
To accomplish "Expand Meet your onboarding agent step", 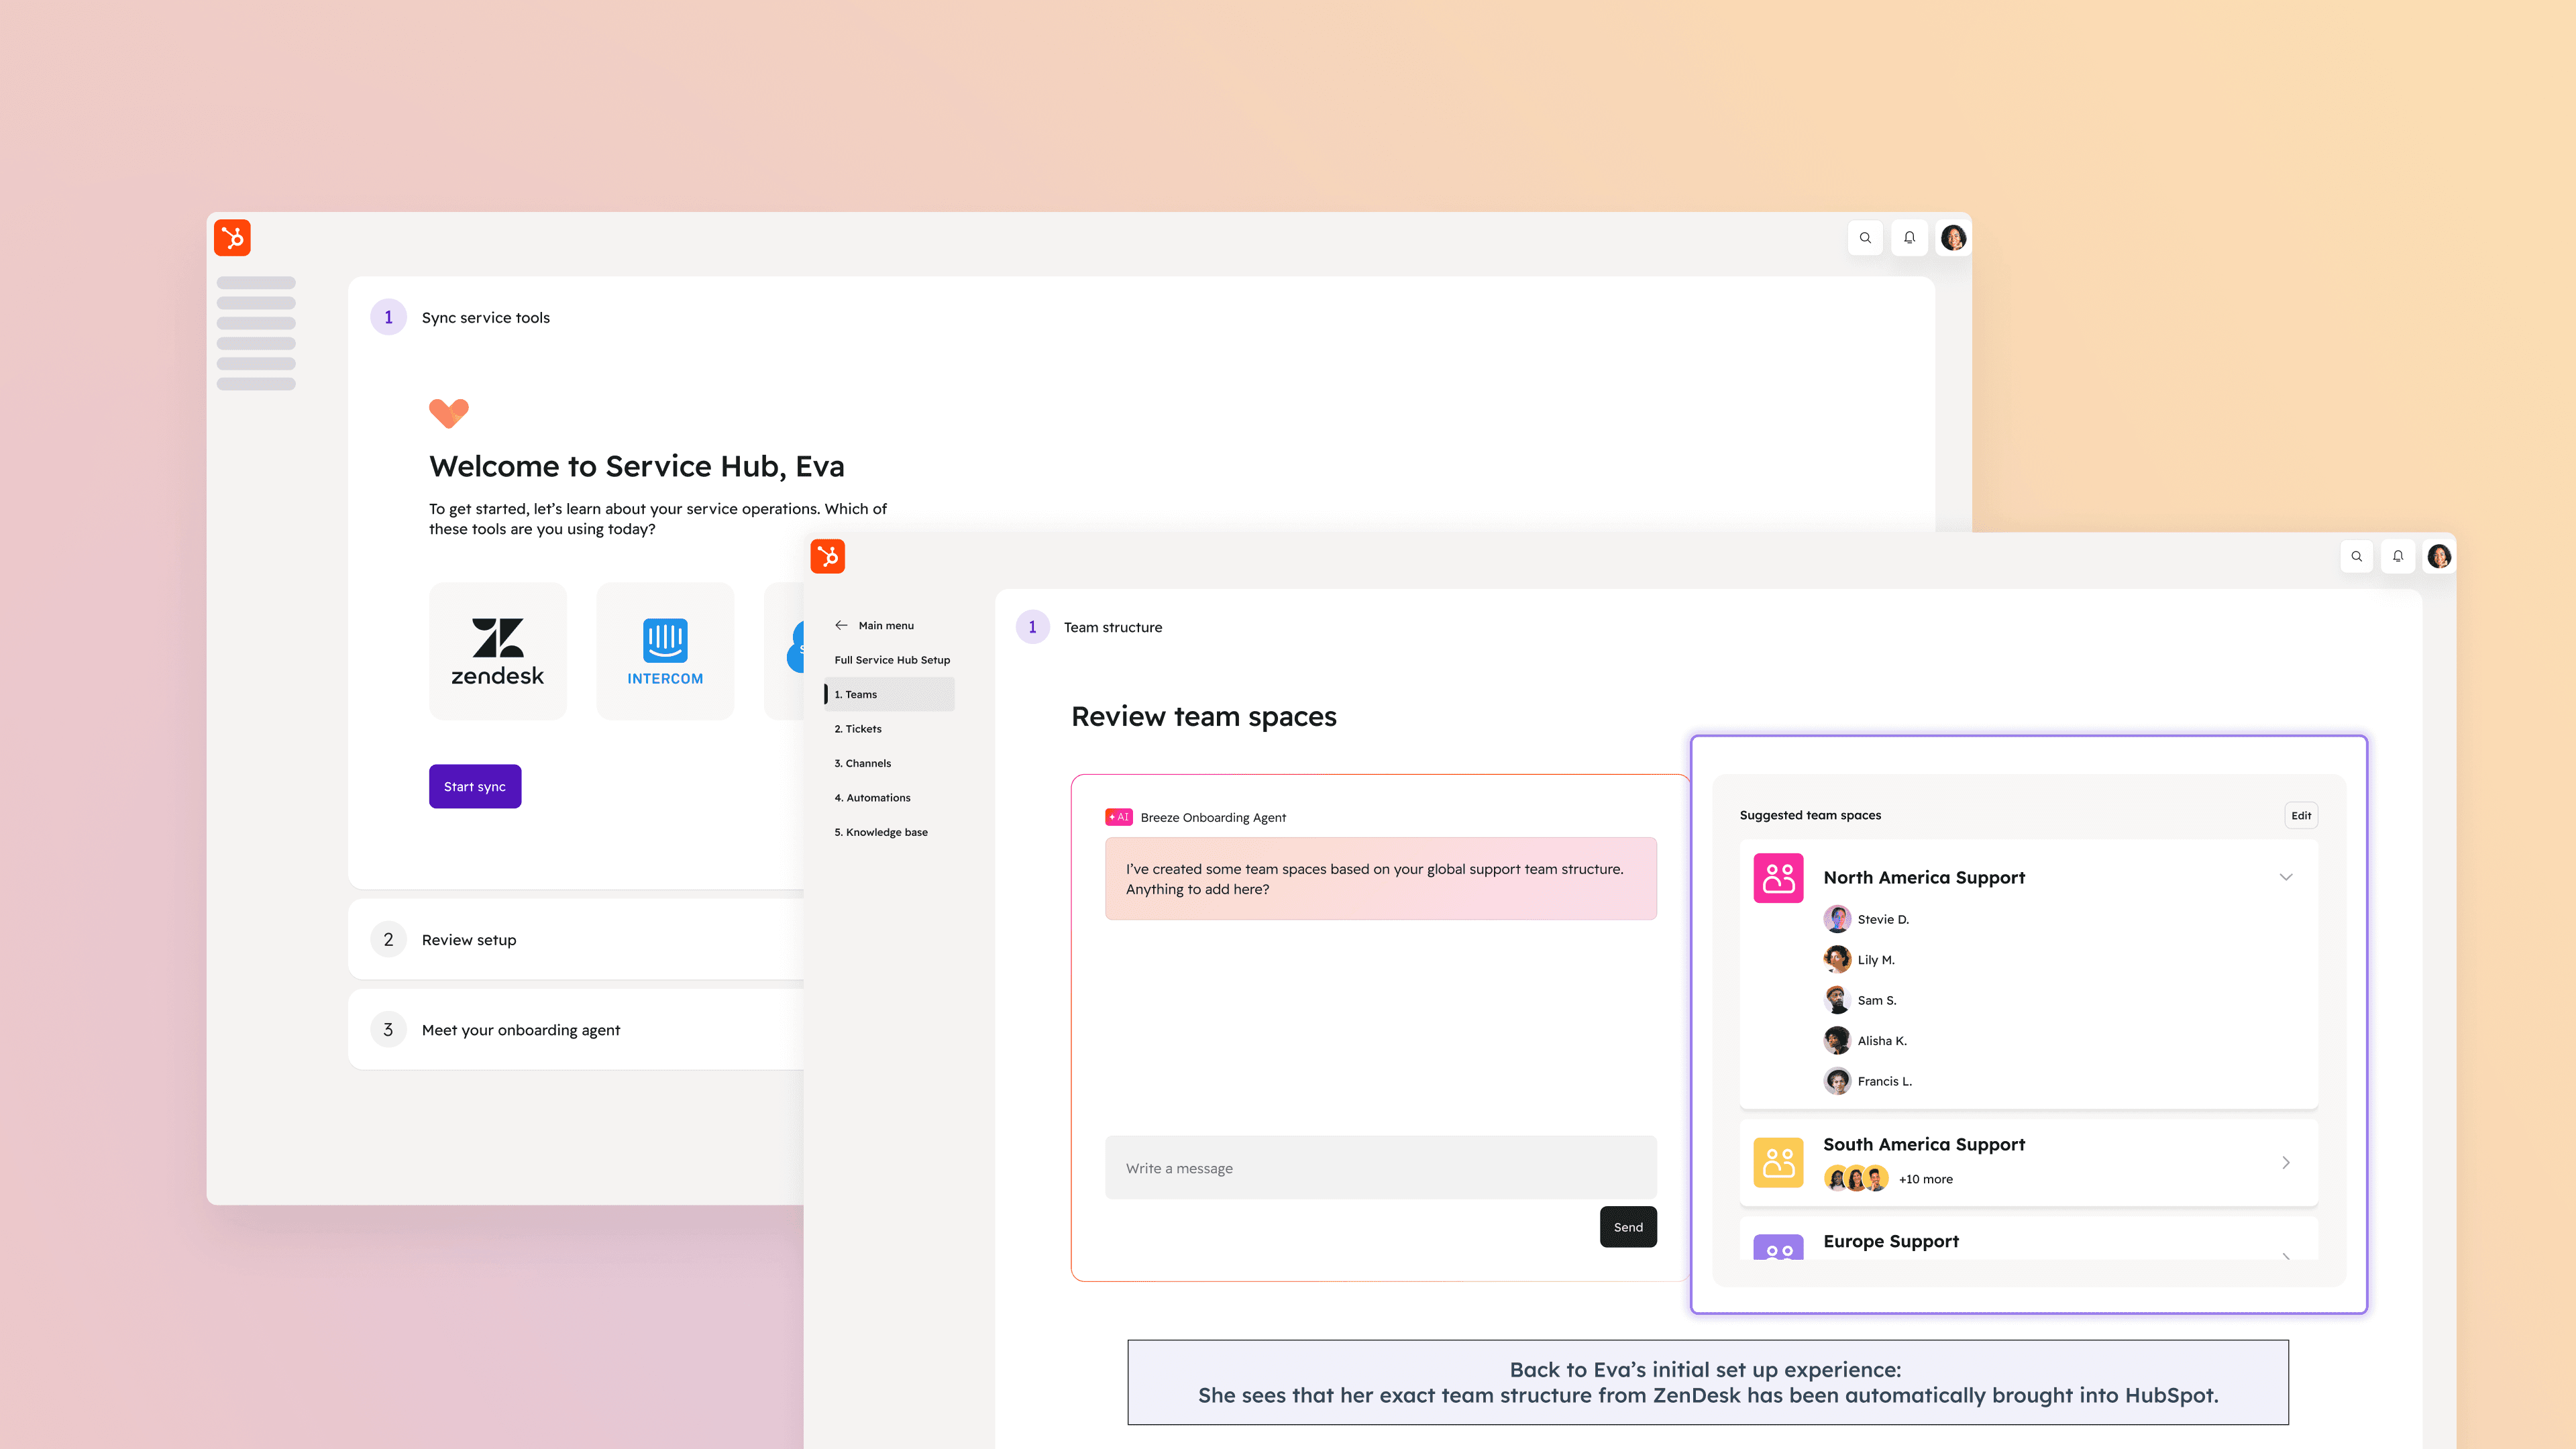I will (520, 1030).
